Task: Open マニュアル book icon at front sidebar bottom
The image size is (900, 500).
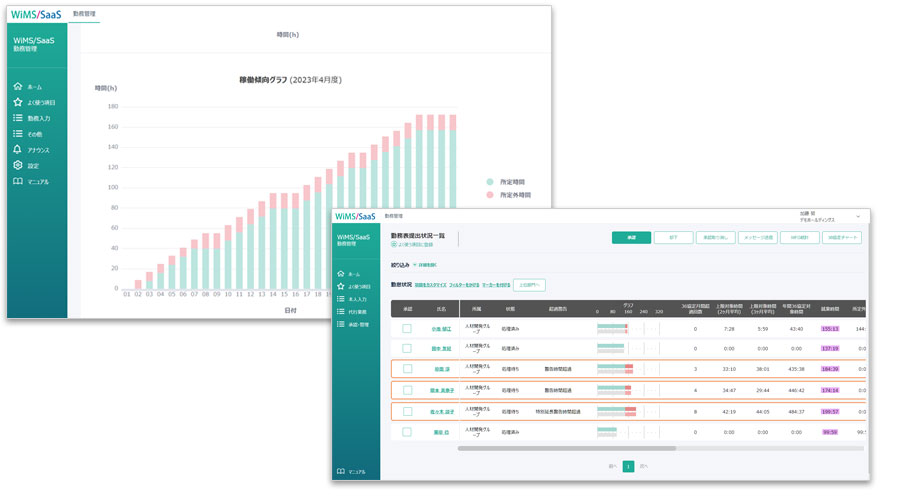Action: pos(341,471)
